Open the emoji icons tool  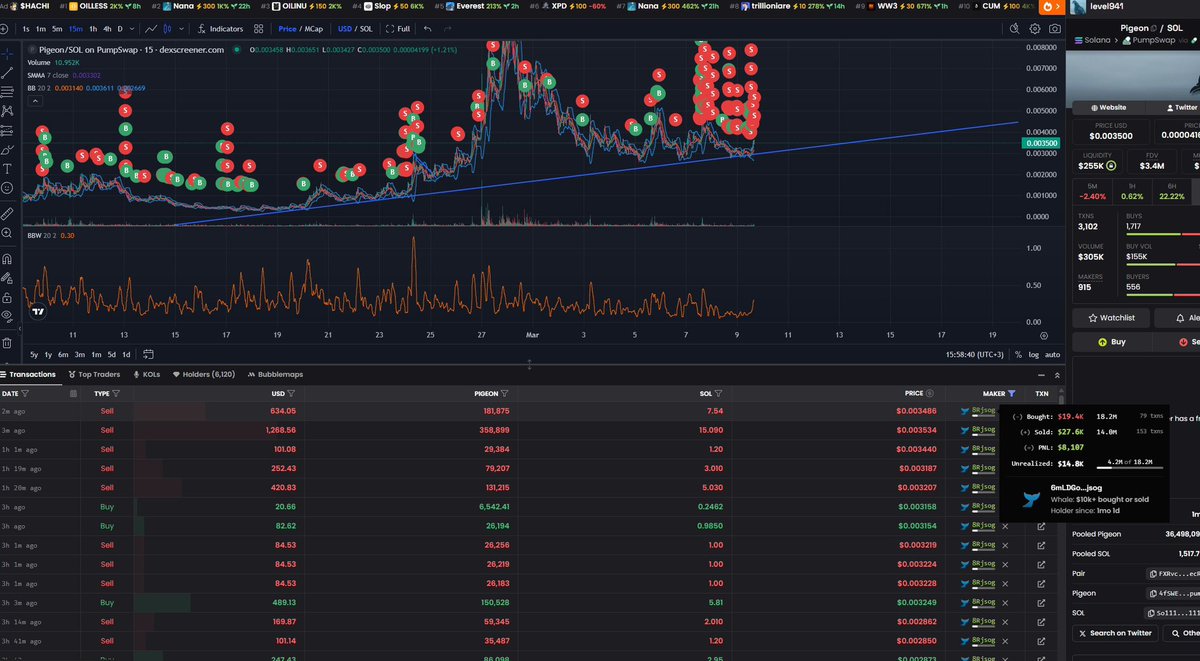point(7,188)
